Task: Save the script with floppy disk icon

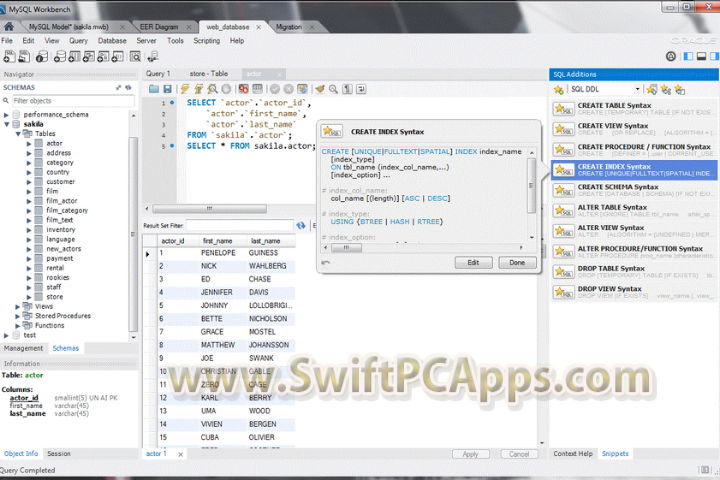Action: (168, 89)
